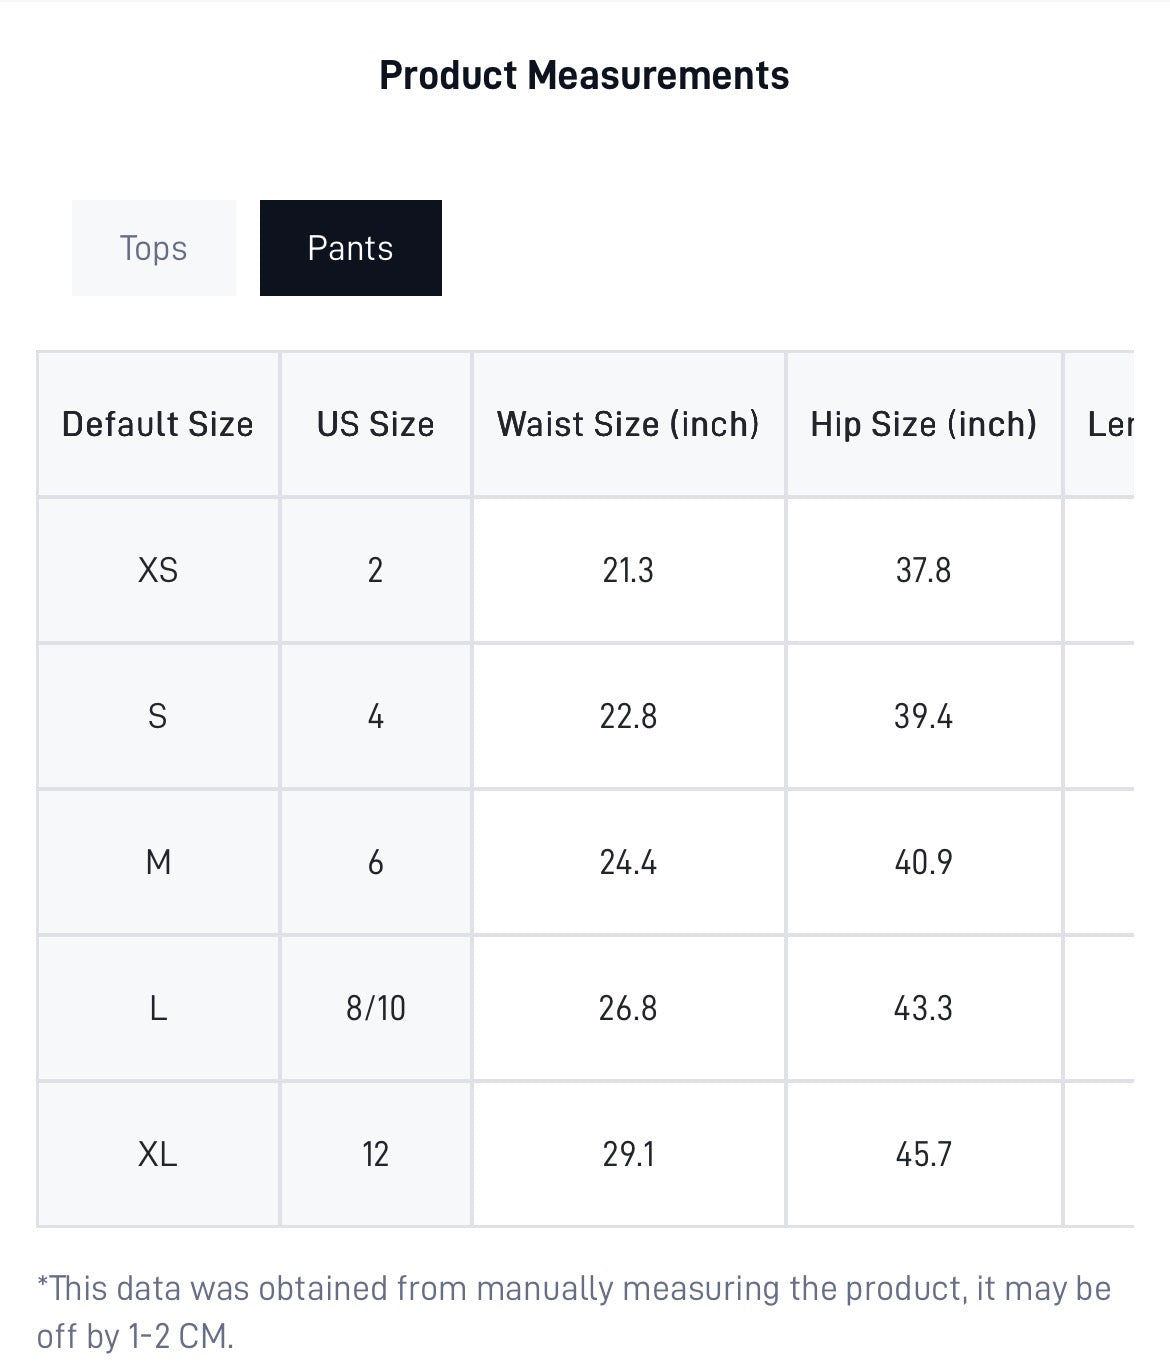Select the L size row label
Screen dimensions: 1170x1363
coord(158,1008)
